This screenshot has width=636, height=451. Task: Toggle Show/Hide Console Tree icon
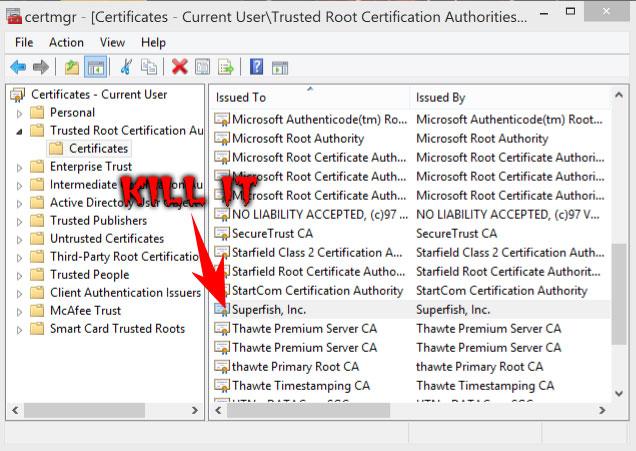tap(96, 67)
